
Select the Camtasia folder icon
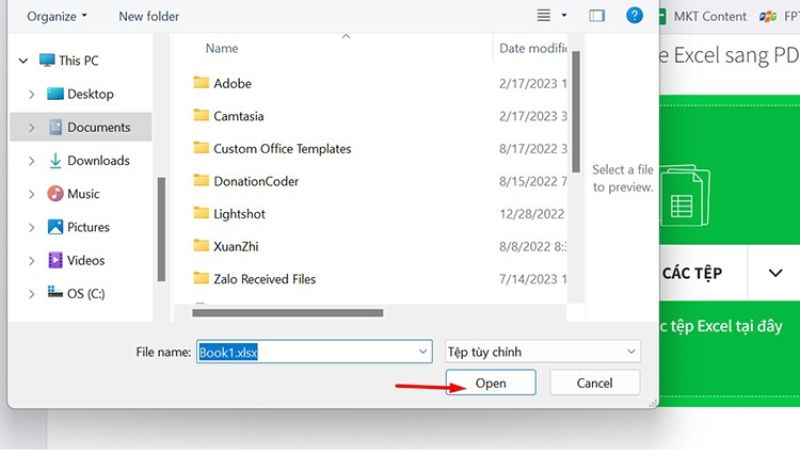201,116
